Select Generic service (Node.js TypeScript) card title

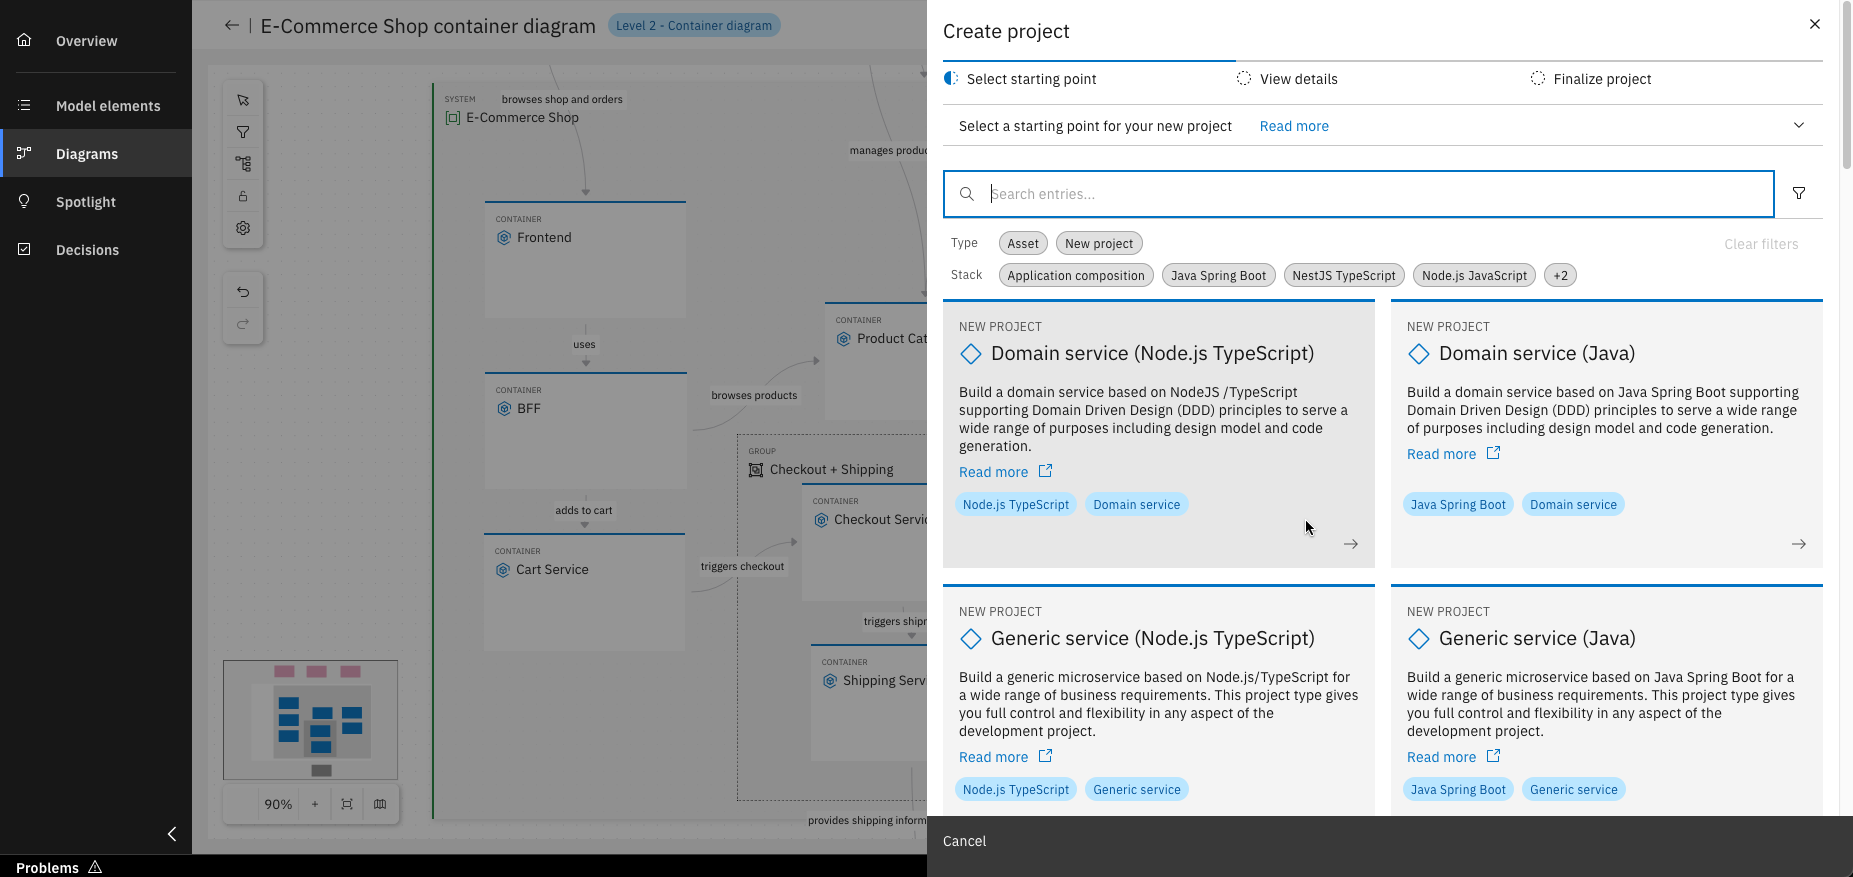[1152, 638]
